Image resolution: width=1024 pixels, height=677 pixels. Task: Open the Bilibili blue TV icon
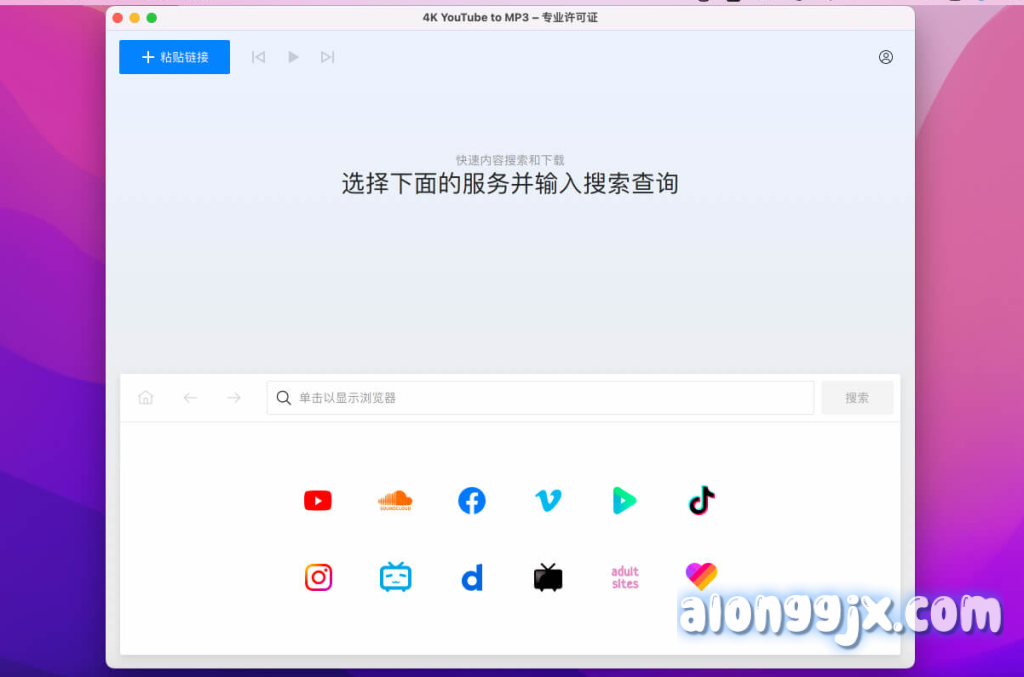click(x=395, y=577)
